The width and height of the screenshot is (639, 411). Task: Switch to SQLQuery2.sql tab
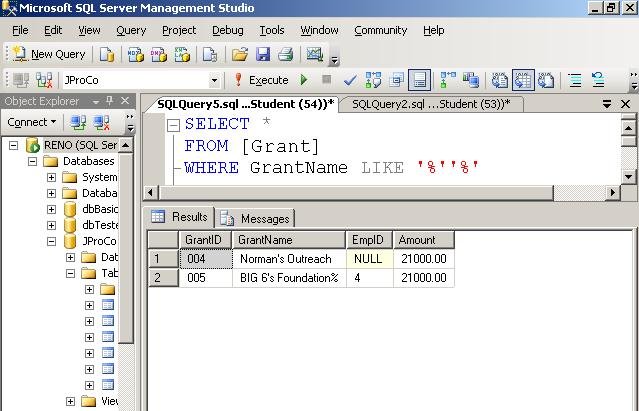point(431,104)
